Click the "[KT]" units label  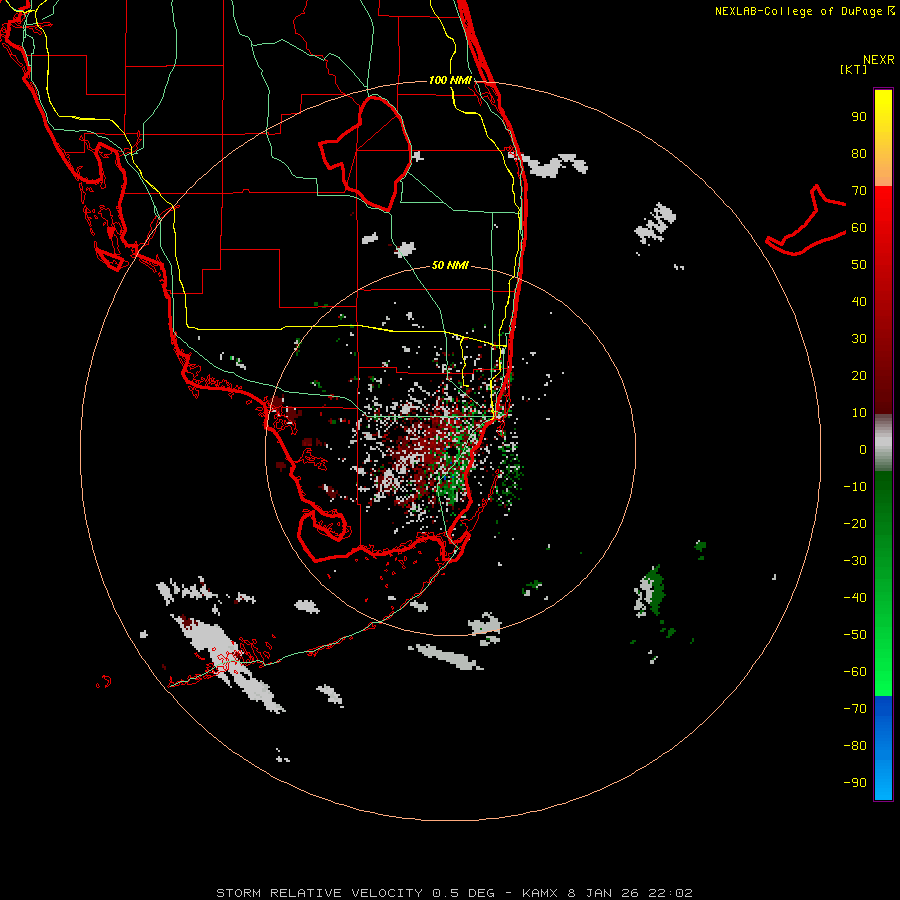click(x=853, y=69)
